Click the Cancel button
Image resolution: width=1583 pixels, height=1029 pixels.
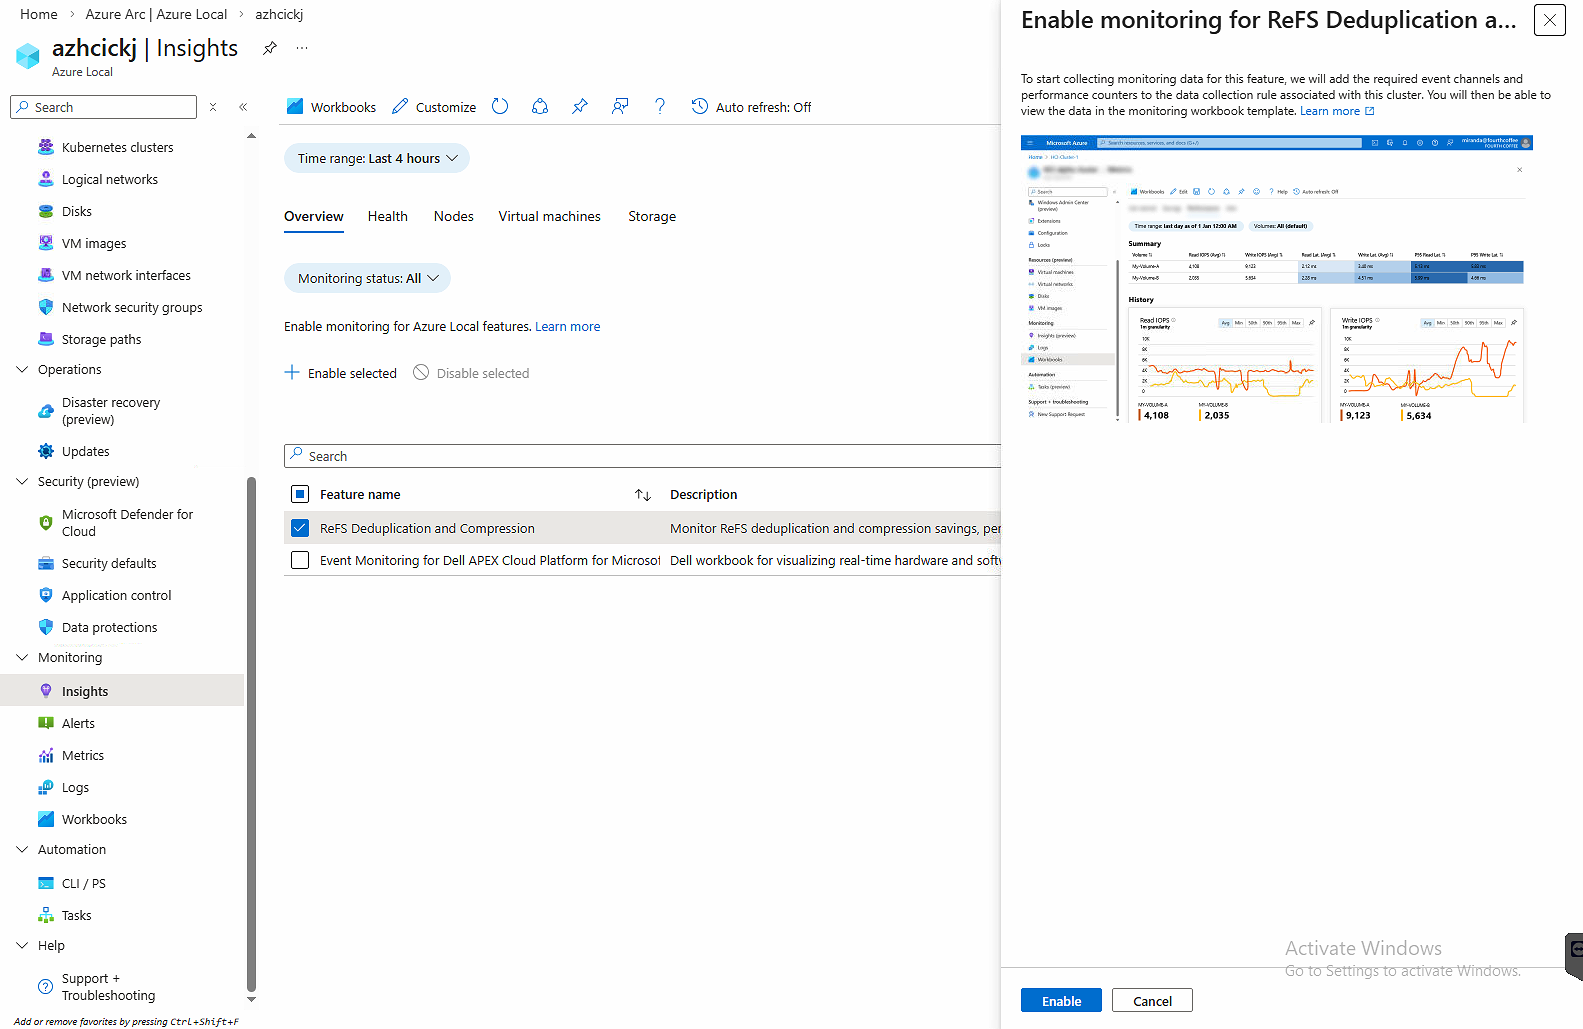[x=1152, y=1001]
